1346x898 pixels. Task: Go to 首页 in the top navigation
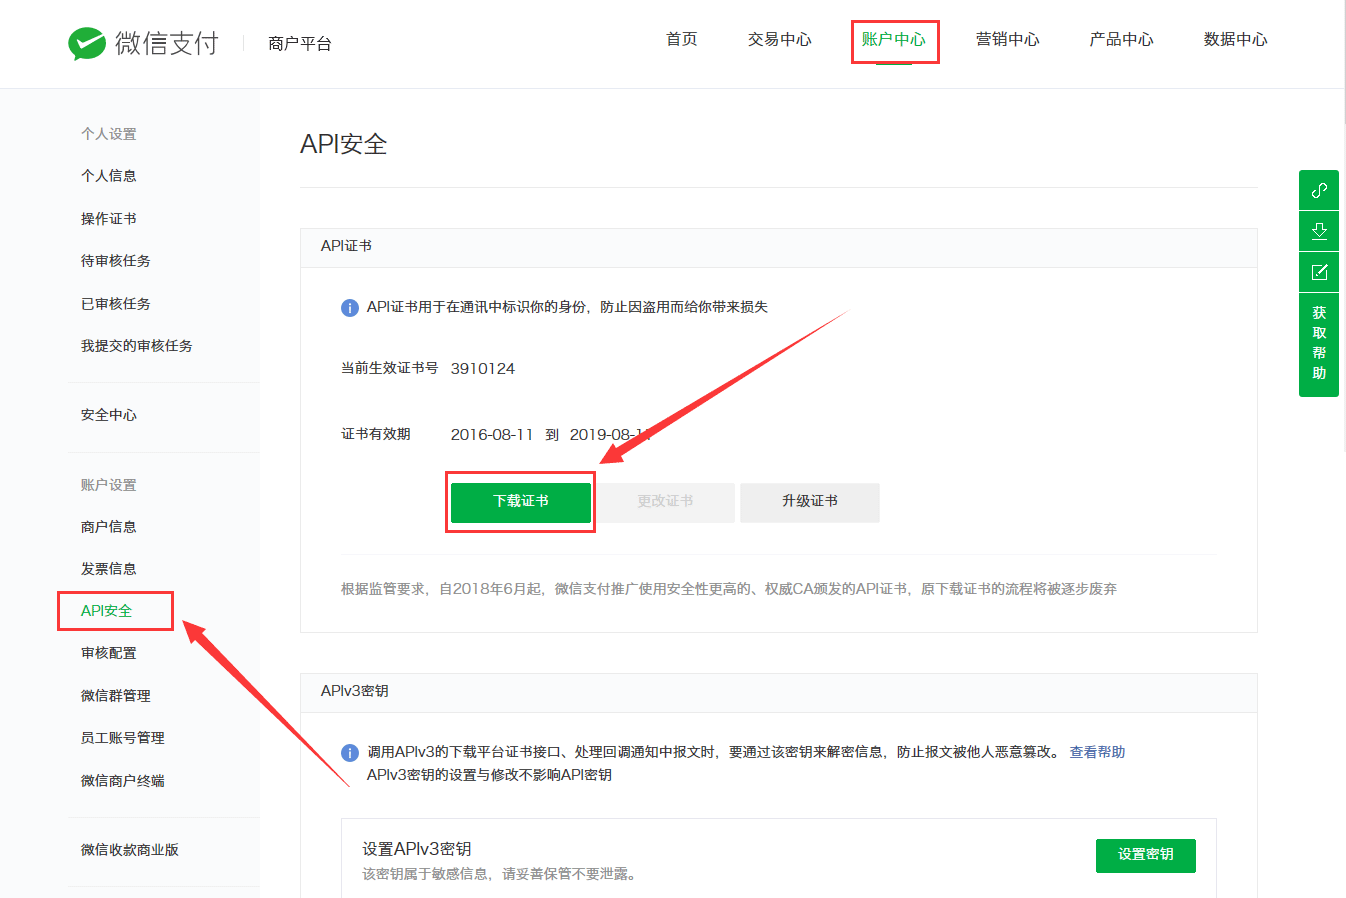682,39
